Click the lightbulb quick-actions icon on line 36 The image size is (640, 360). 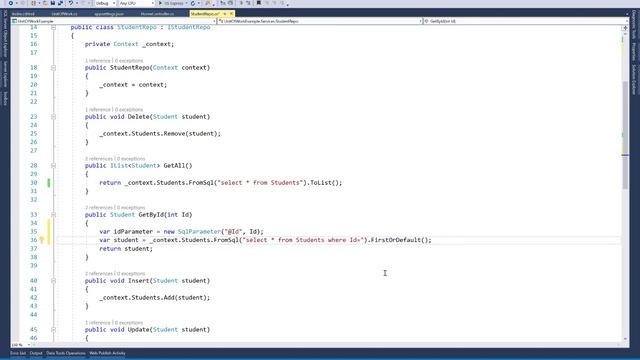tap(42, 240)
